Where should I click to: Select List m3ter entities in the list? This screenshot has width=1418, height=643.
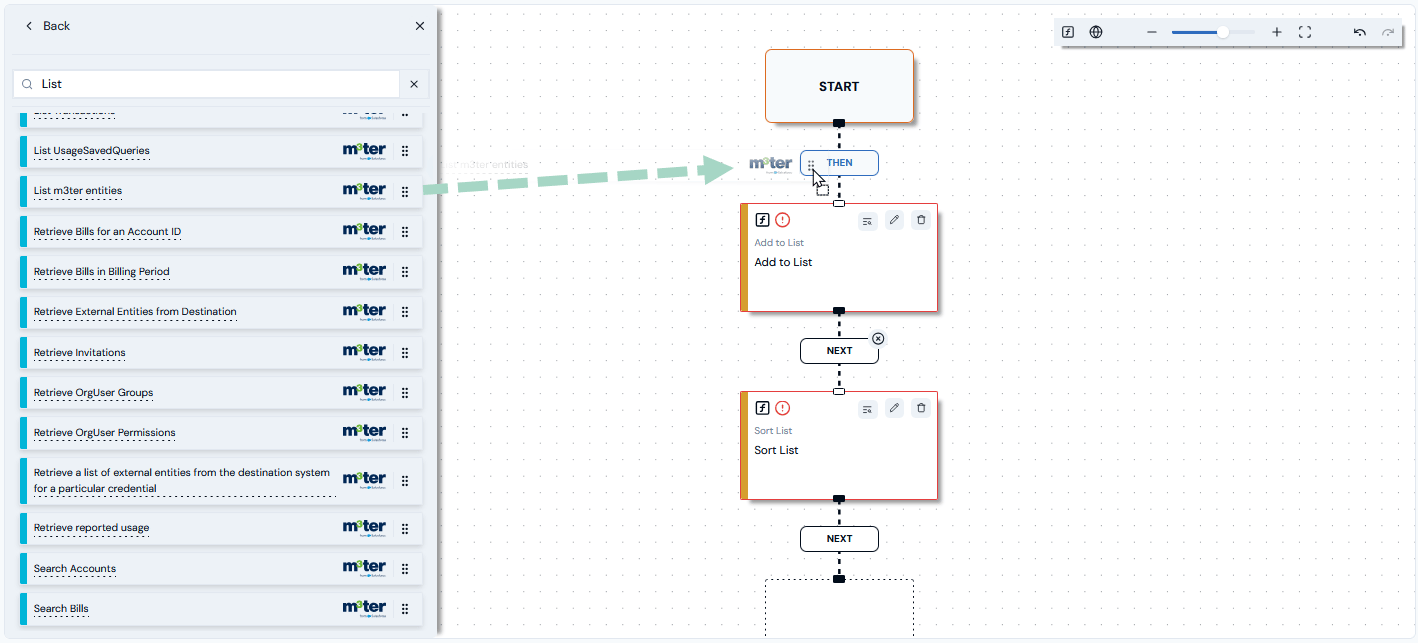tap(220, 191)
